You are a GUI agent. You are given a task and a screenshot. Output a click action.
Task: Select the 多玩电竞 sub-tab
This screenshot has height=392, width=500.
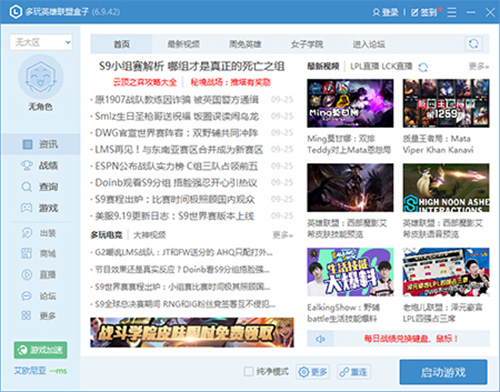[x=106, y=235]
